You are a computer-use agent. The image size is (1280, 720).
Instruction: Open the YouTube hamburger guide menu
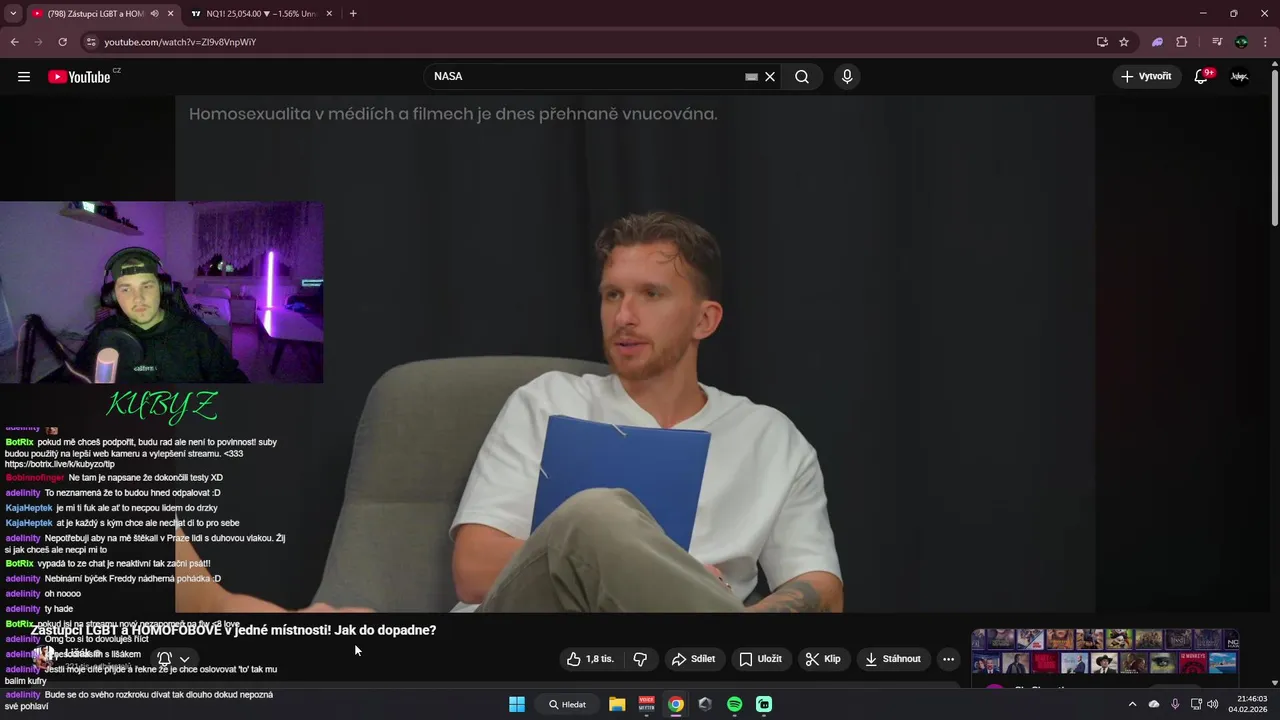click(24, 77)
